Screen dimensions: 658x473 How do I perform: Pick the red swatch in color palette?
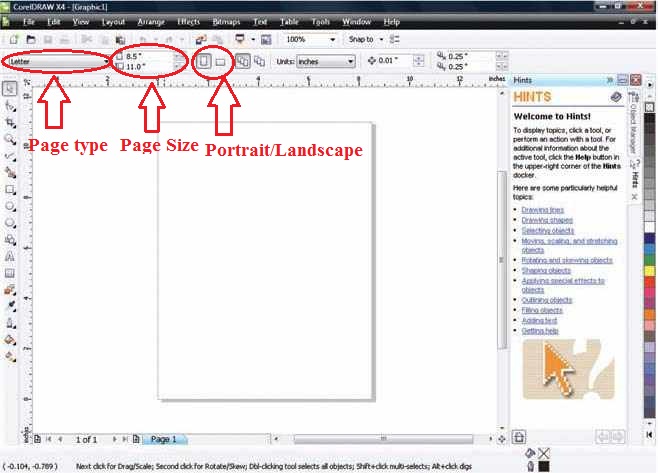tap(650, 282)
